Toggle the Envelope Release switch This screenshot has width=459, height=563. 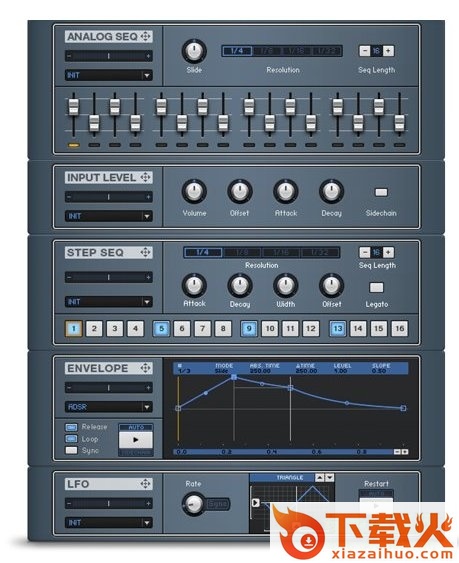[71, 427]
